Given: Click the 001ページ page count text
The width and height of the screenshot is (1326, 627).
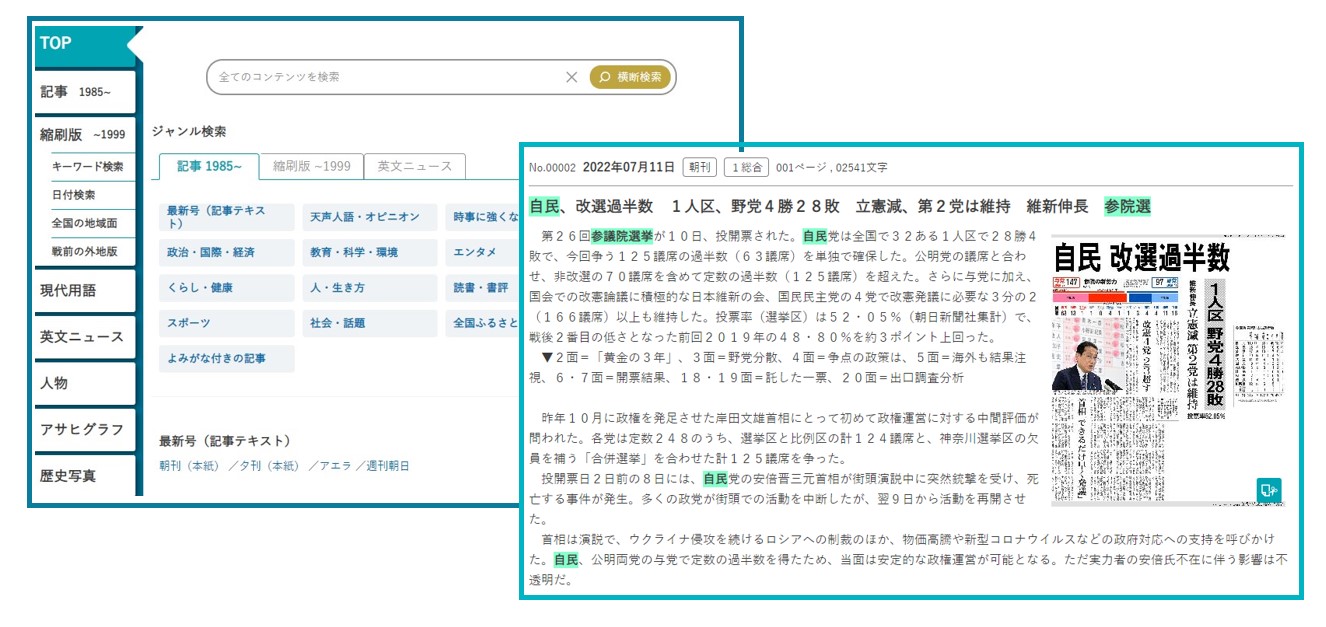Looking at the screenshot, I should coord(803,168).
